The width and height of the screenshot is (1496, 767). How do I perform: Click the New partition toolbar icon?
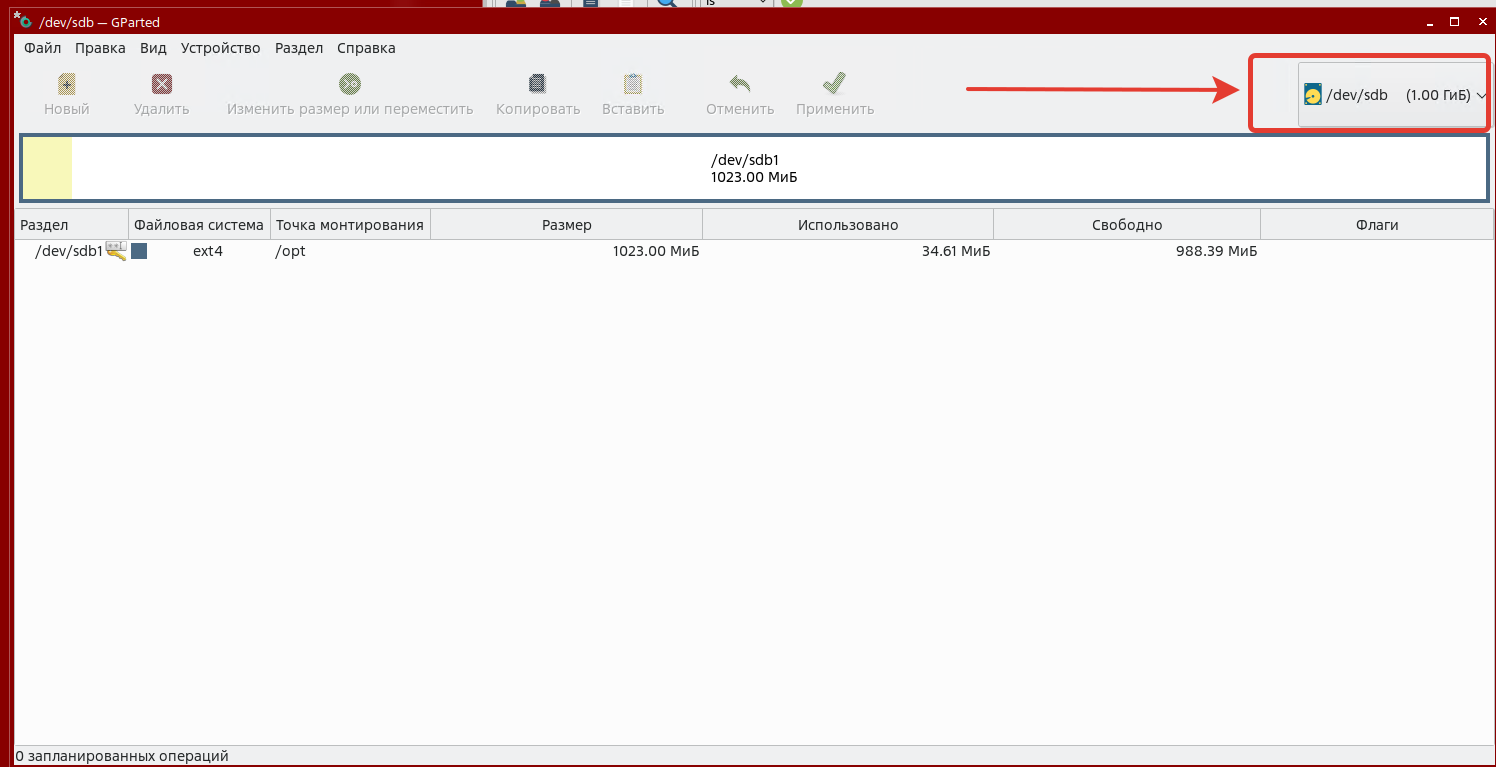67,84
